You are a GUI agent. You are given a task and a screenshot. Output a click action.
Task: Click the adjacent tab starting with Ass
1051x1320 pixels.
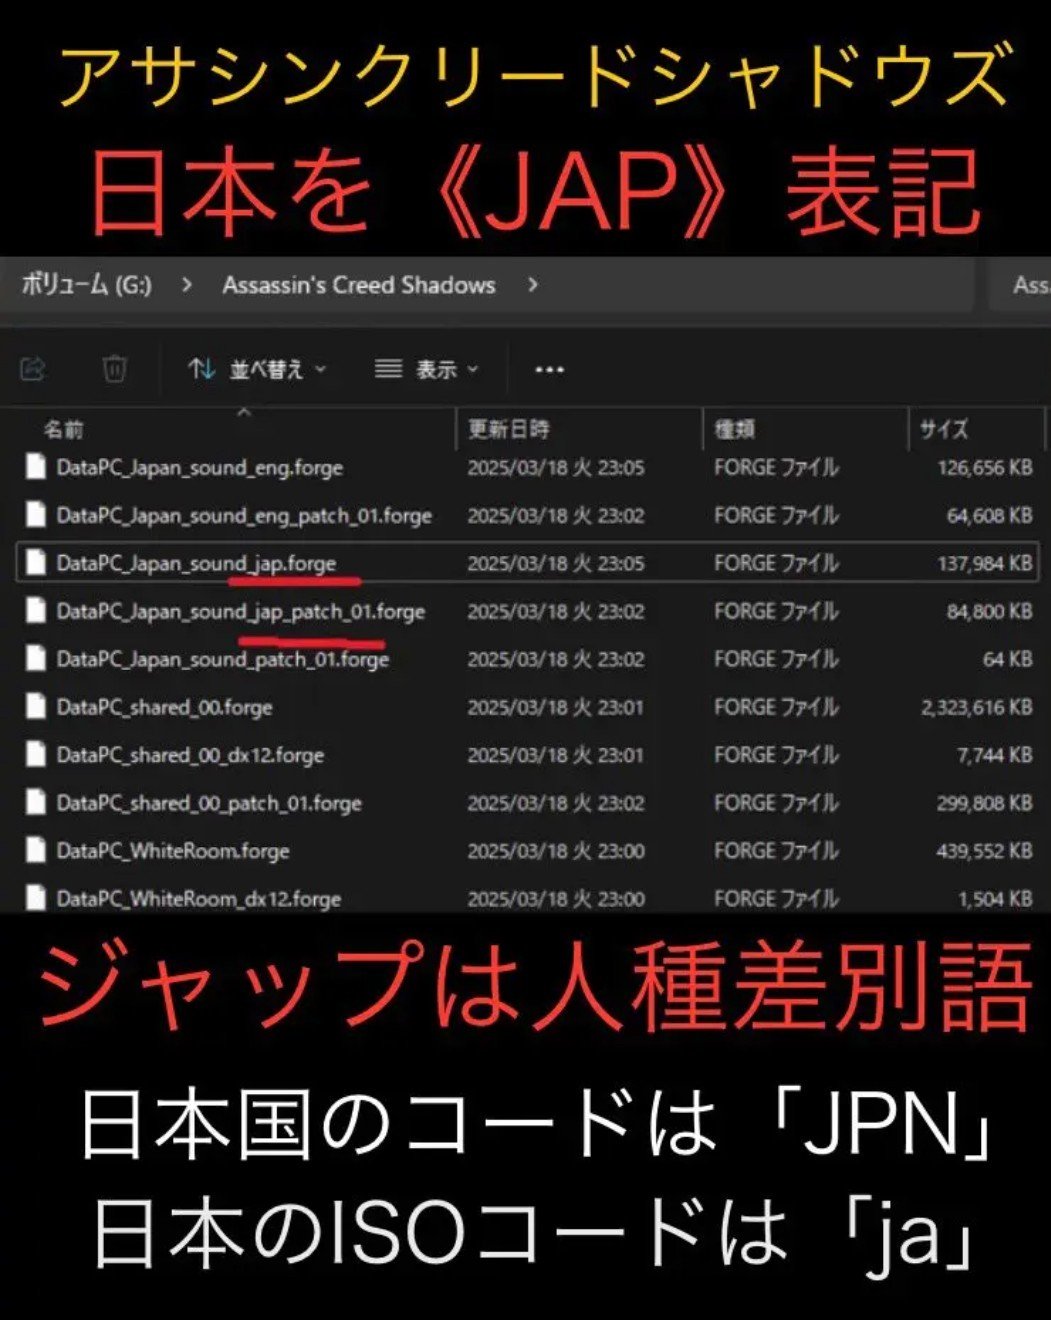(1022, 285)
